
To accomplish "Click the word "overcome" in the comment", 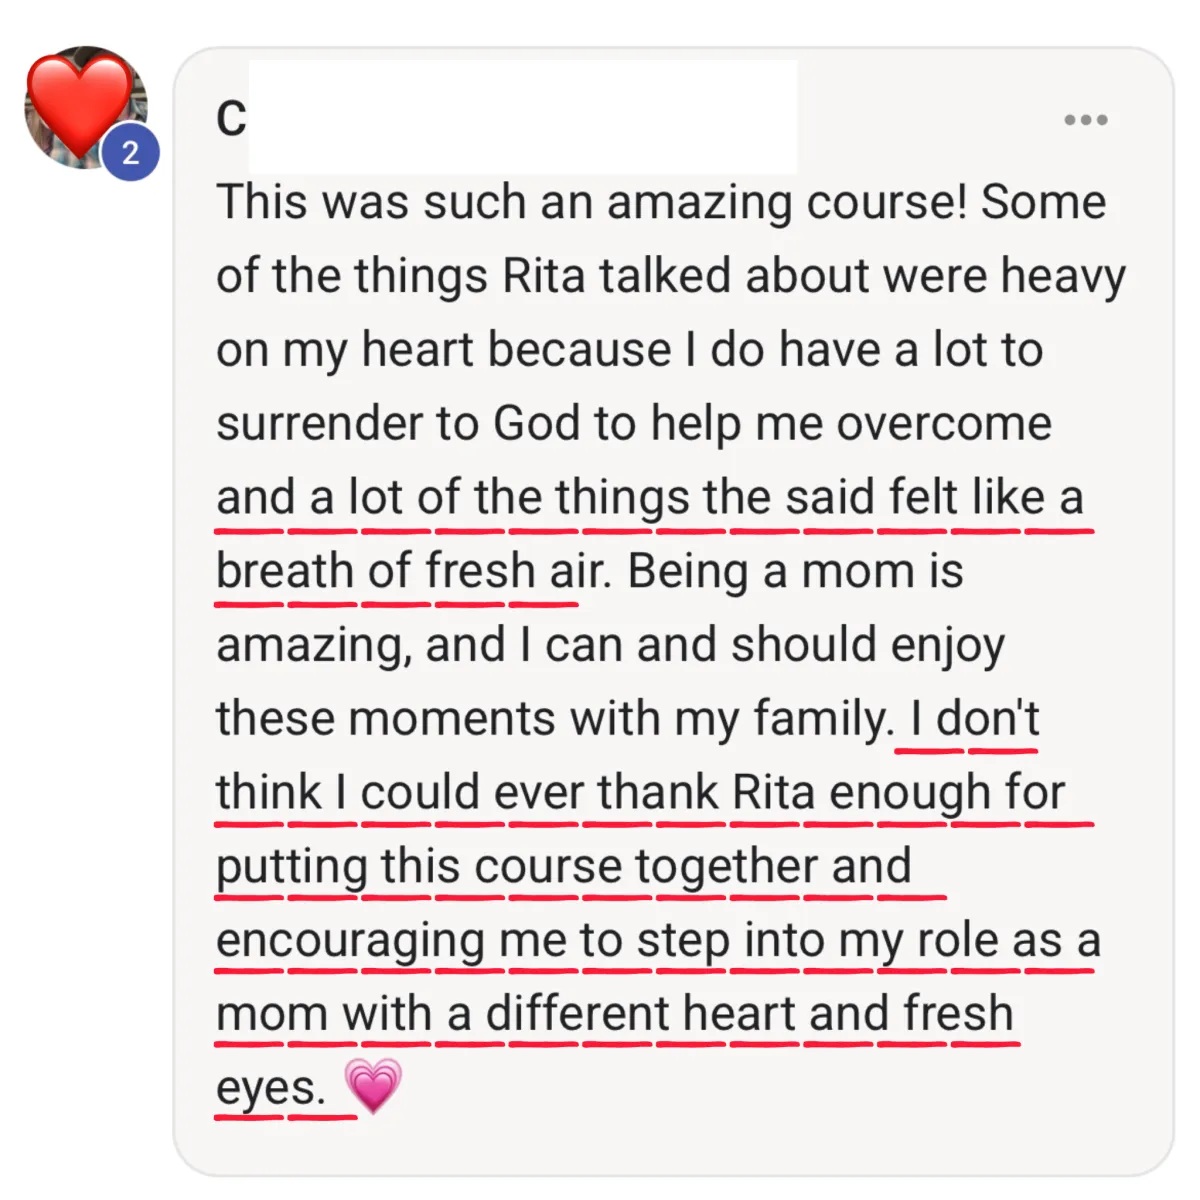I will click(943, 423).
